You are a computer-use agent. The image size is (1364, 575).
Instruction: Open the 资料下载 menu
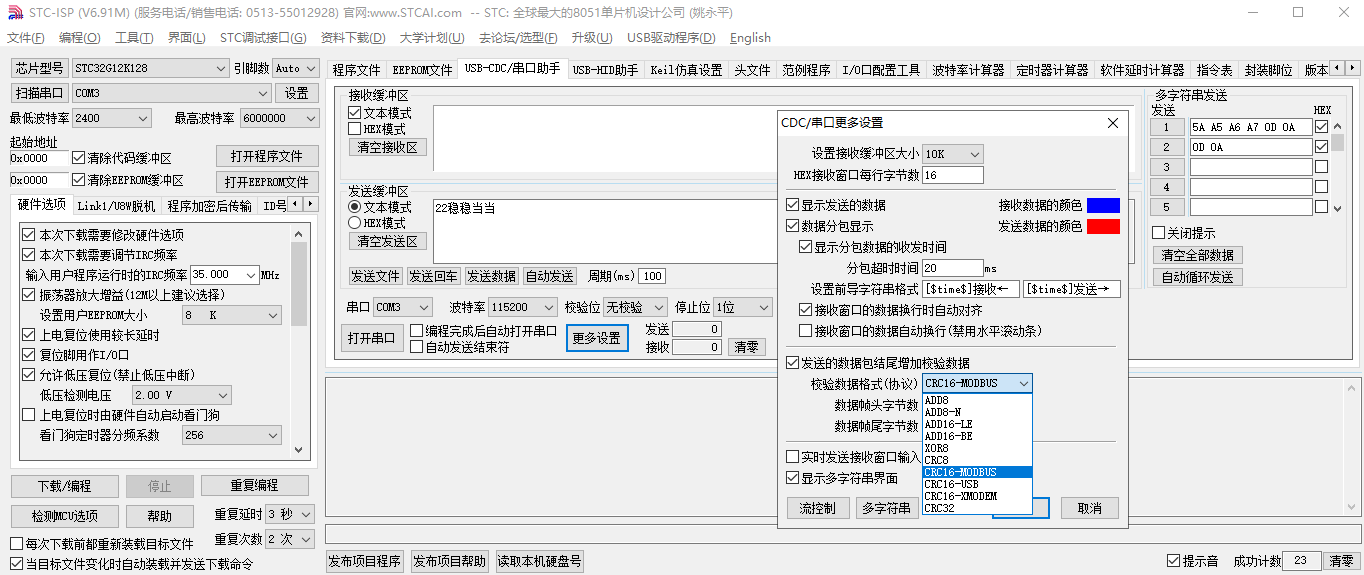point(352,38)
